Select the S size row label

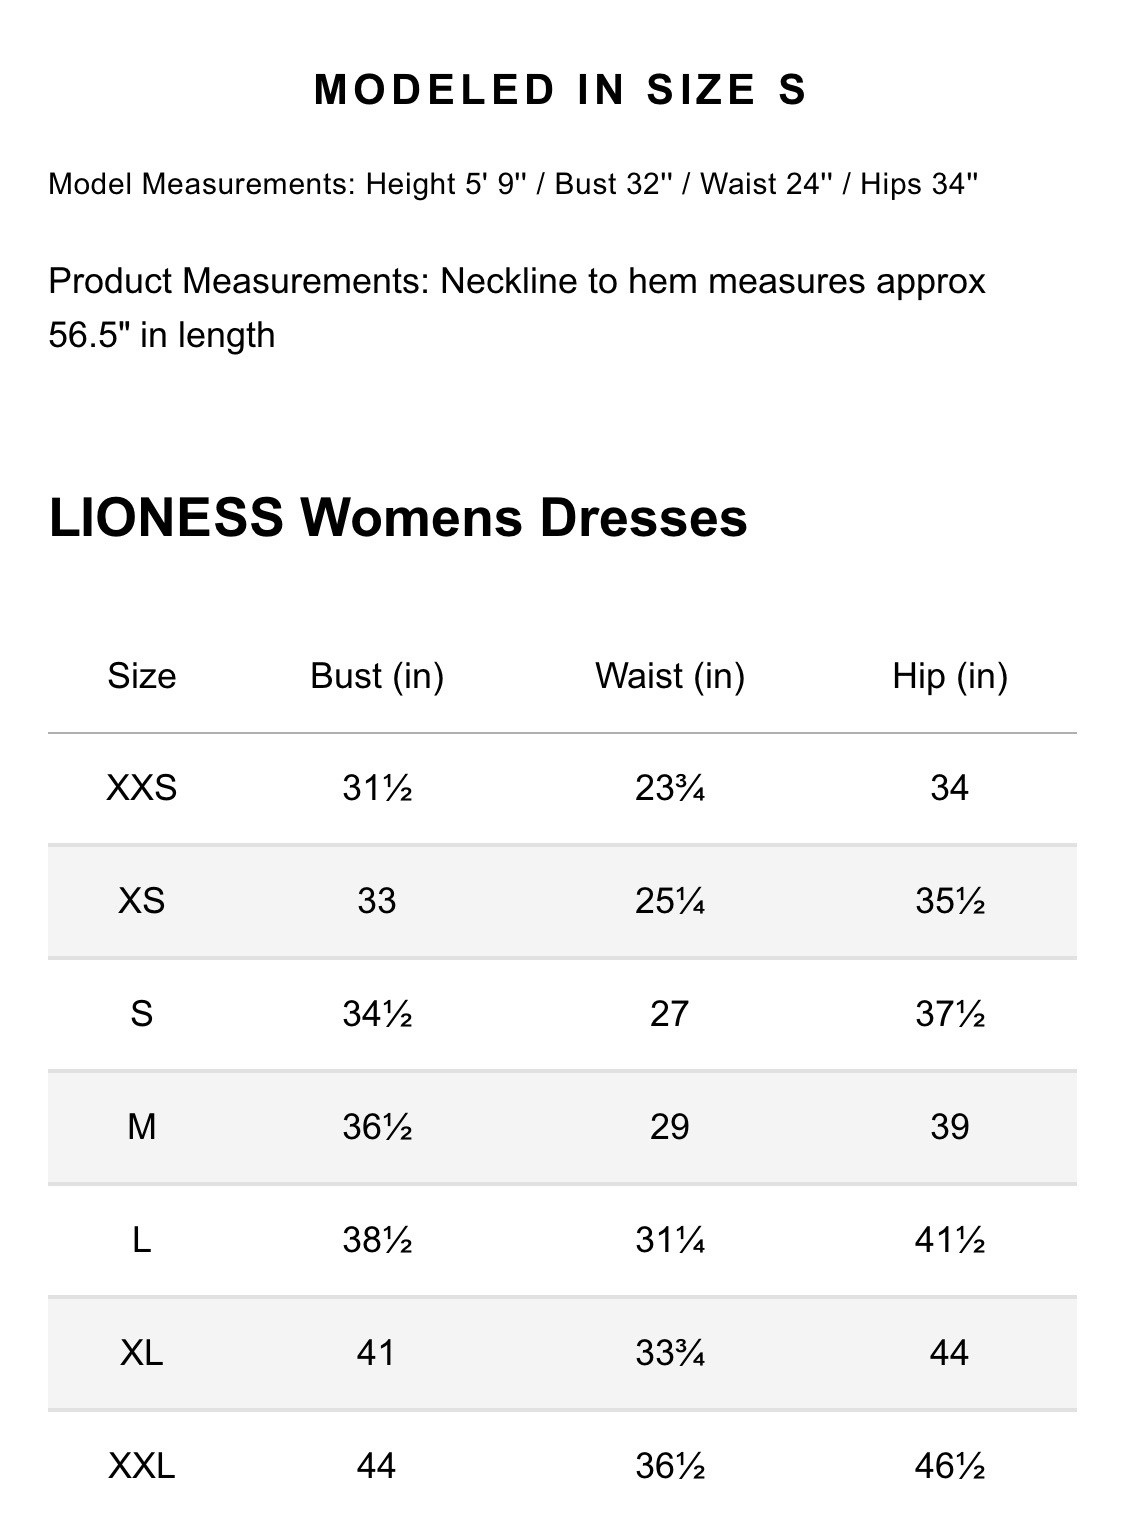[142, 1014]
